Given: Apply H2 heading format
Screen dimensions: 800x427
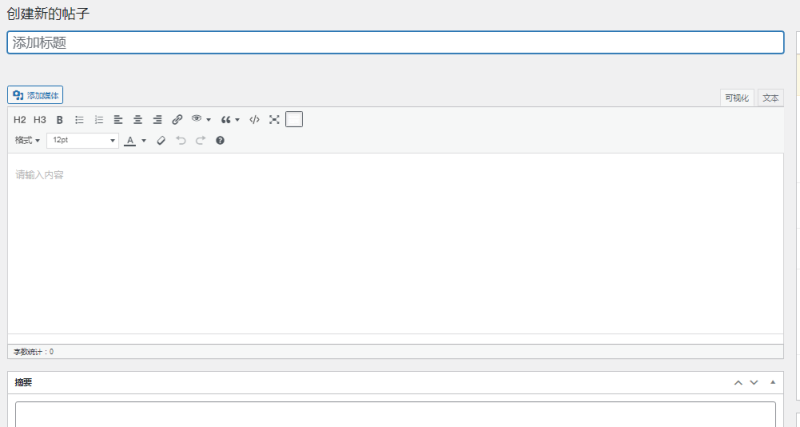Looking at the screenshot, I should point(19,120).
